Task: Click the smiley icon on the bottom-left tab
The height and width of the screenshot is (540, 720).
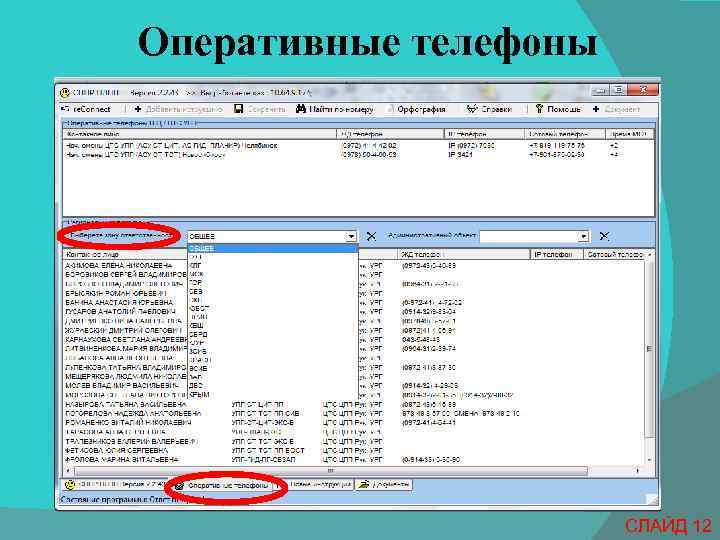Action: [70, 485]
